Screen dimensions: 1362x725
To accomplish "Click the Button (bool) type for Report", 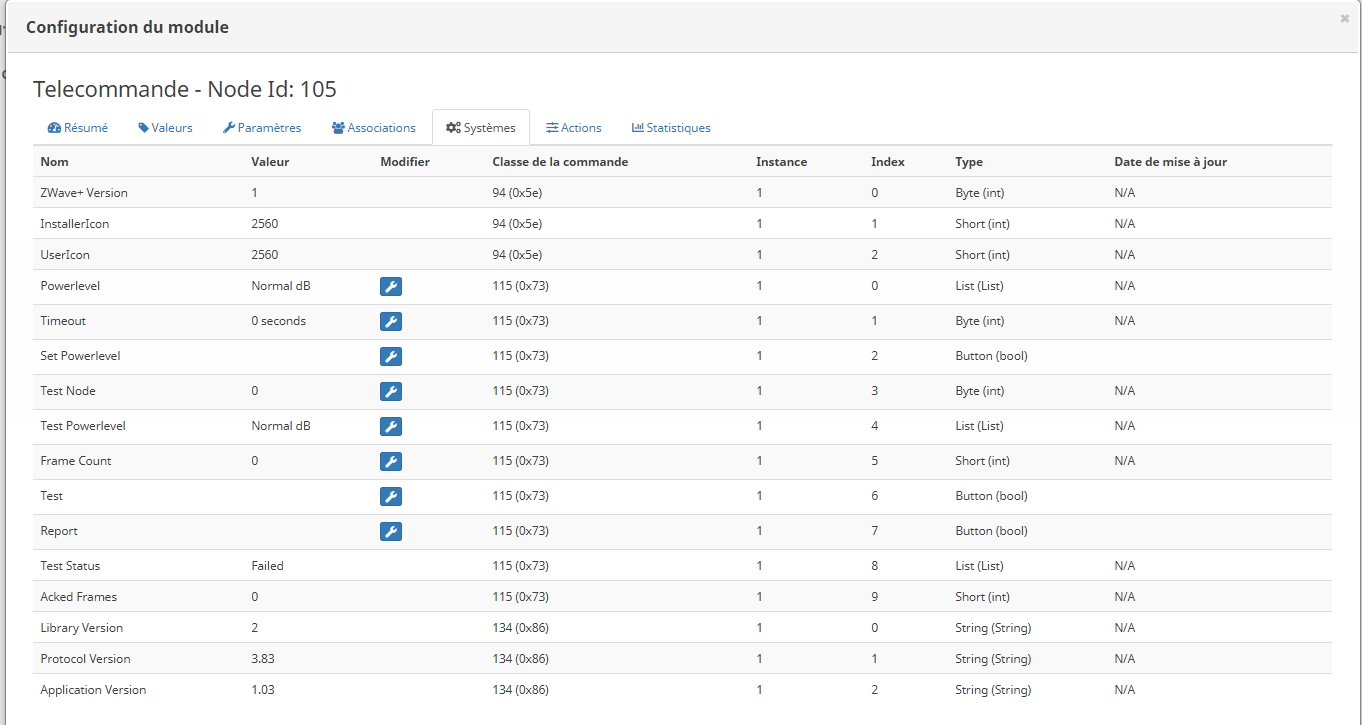I will tap(991, 531).
